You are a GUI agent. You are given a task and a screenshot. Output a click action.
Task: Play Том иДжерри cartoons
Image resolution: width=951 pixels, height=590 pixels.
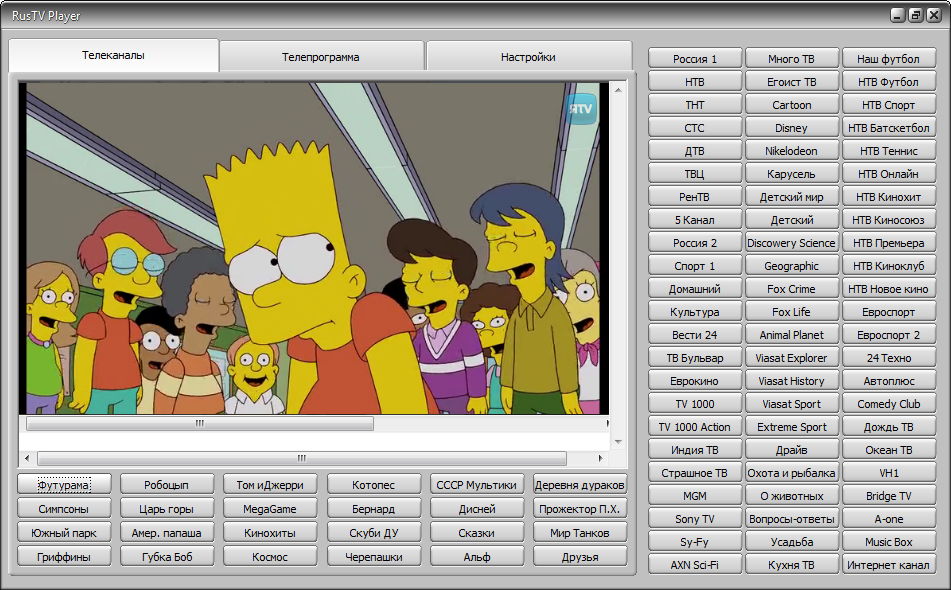point(270,485)
